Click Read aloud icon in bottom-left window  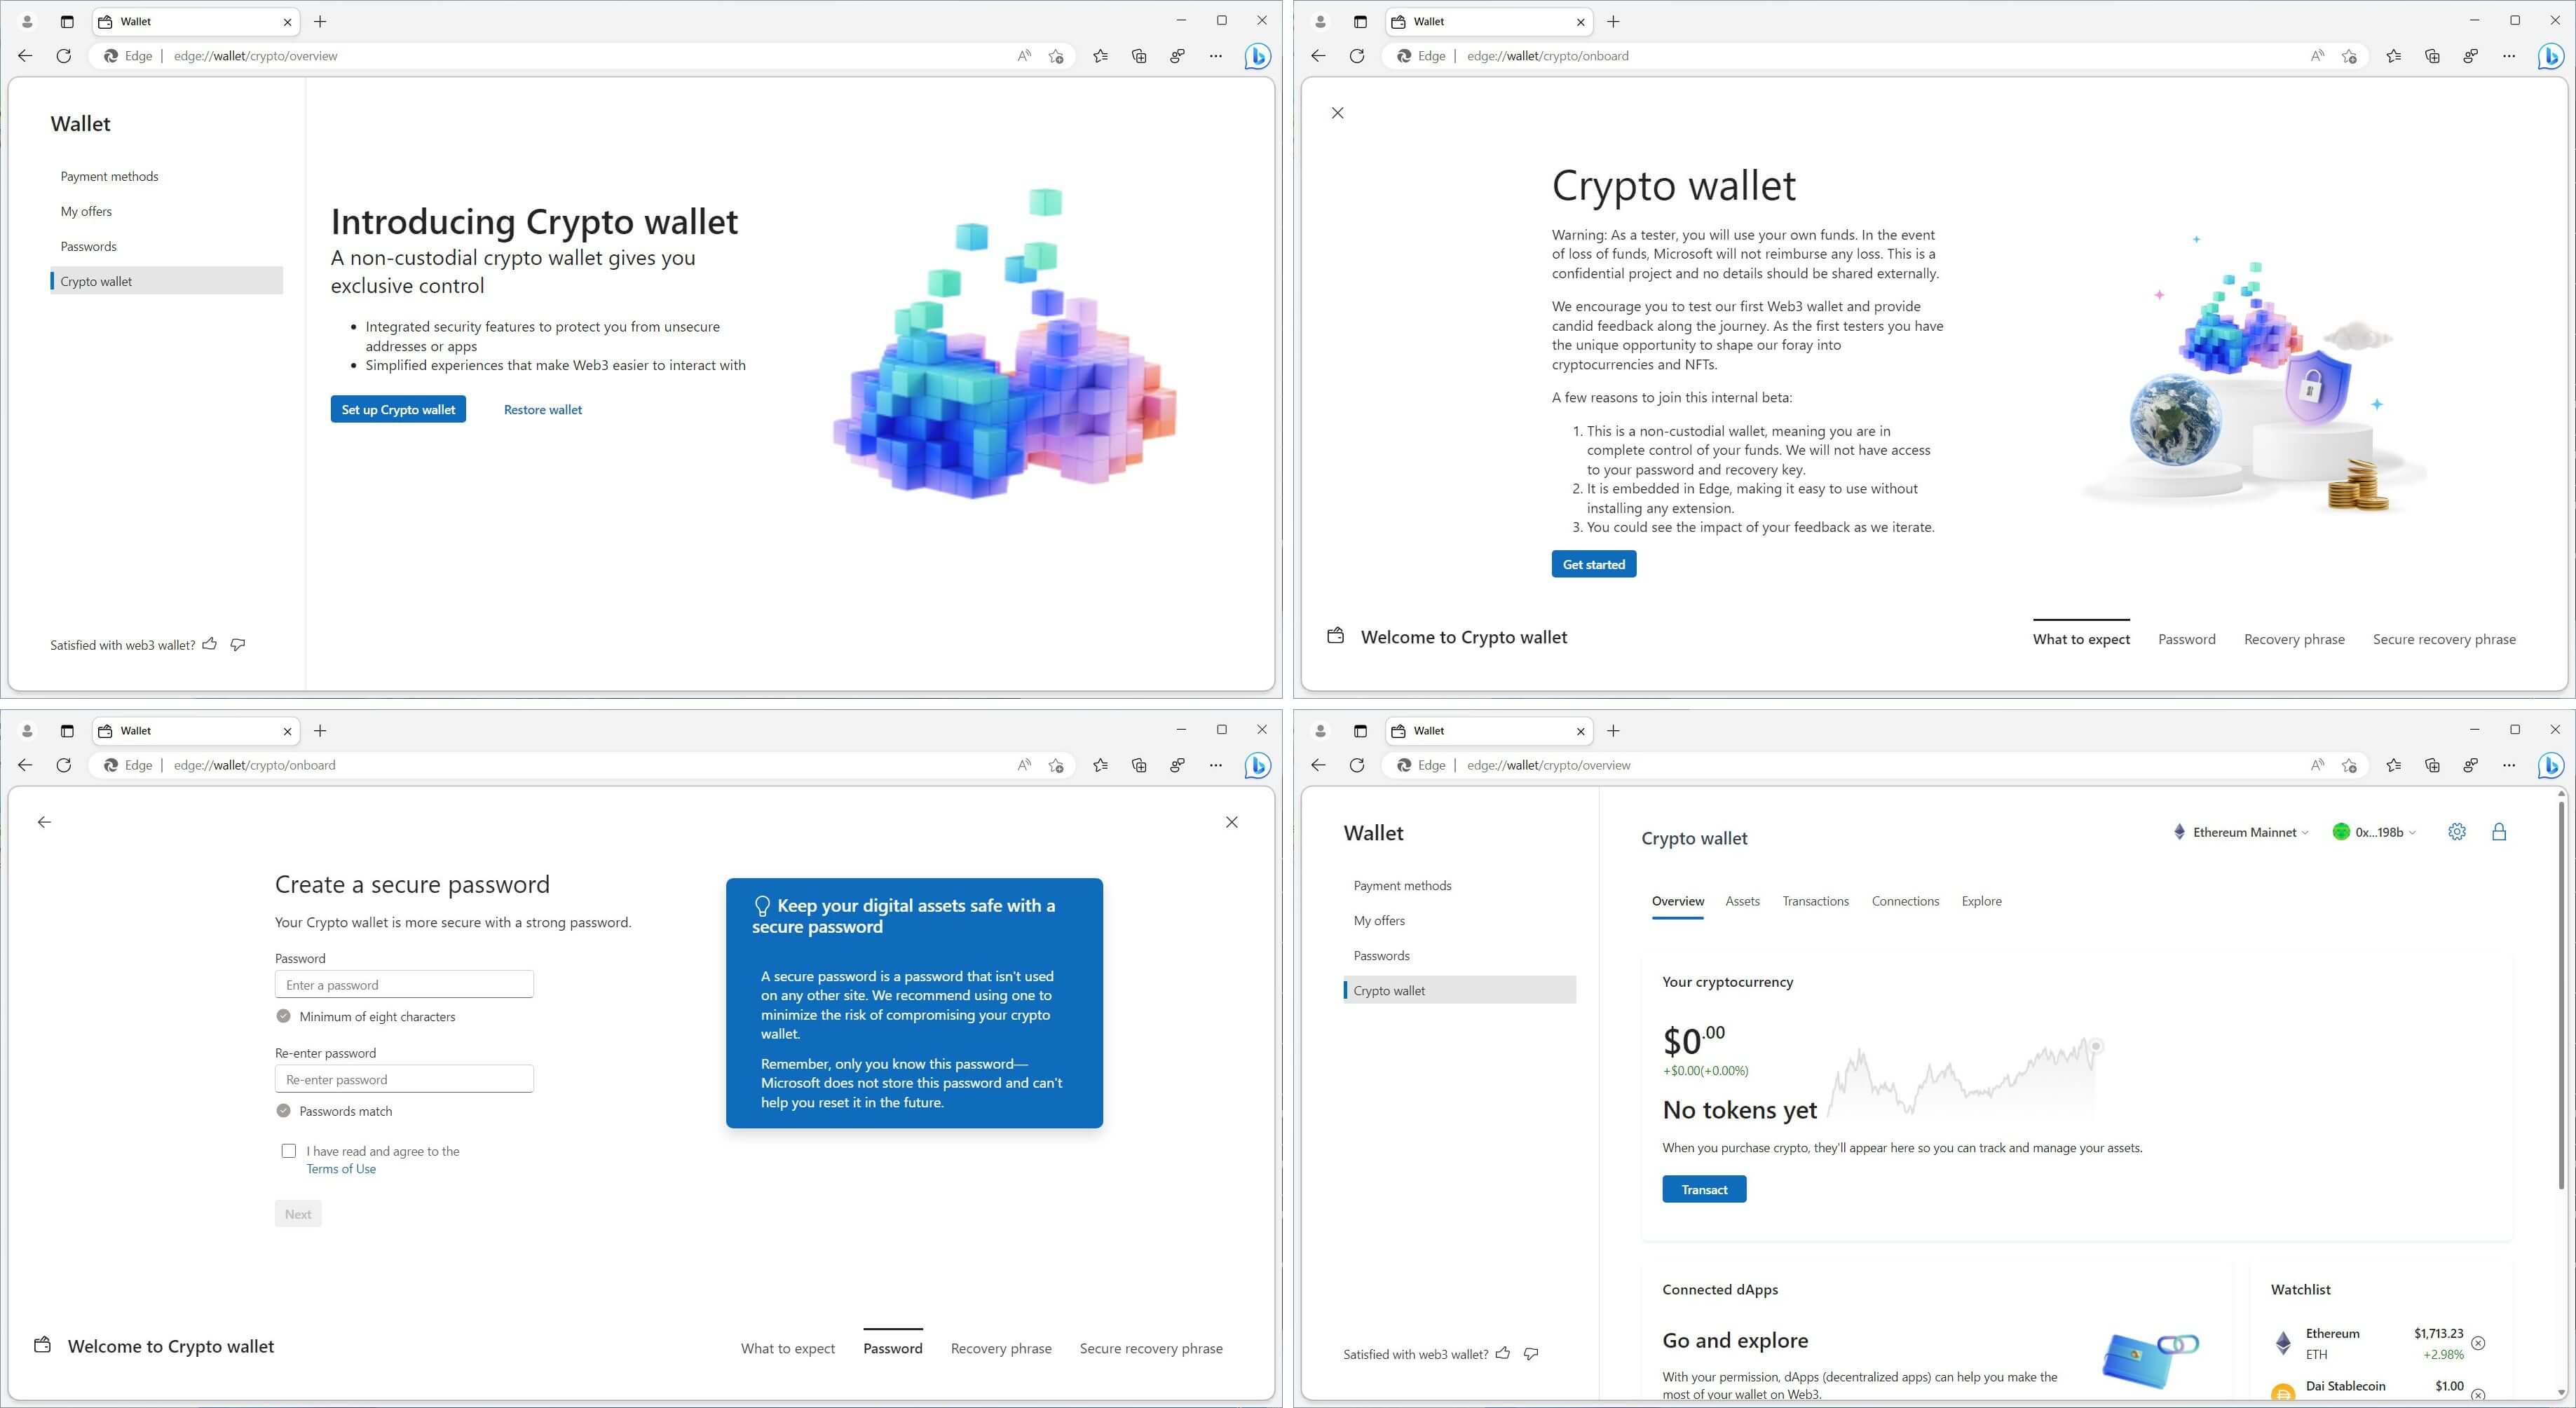tap(1024, 765)
